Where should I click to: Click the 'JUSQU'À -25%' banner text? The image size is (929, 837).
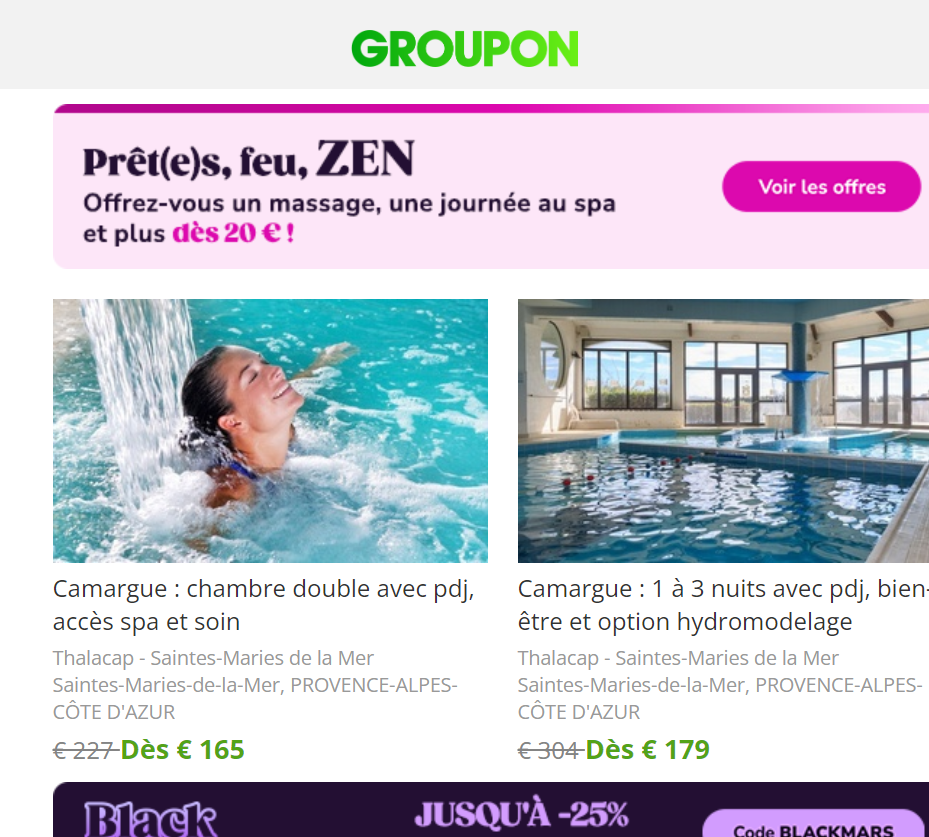(521, 814)
